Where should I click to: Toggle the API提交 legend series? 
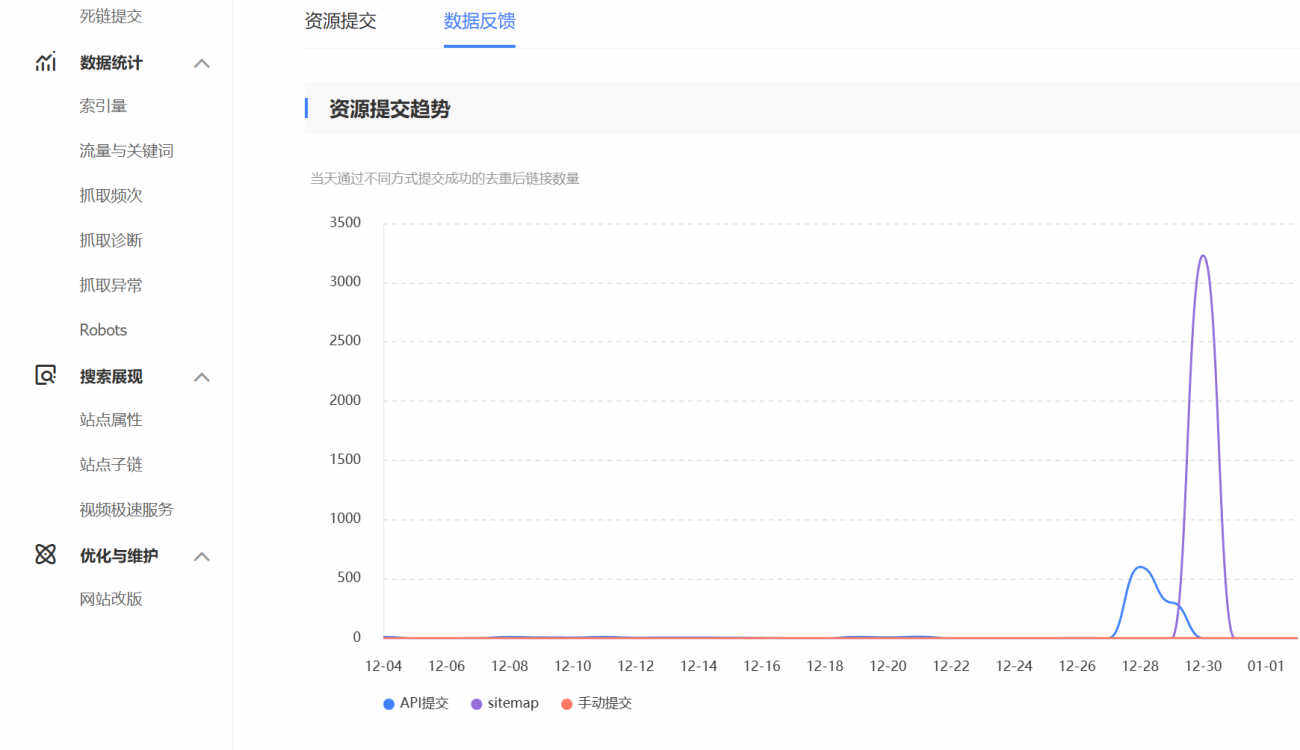click(416, 703)
